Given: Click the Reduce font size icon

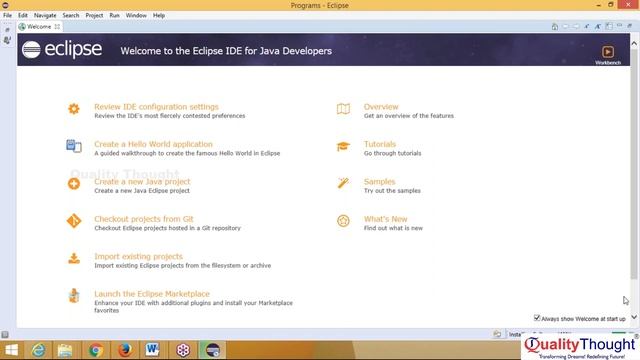Looking at the screenshot, I should tap(587, 27).
